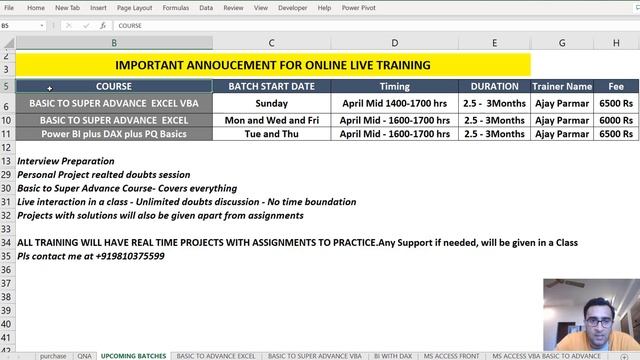The image size is (640, 360).
Task: Select column H header
Action: (616, 43)
